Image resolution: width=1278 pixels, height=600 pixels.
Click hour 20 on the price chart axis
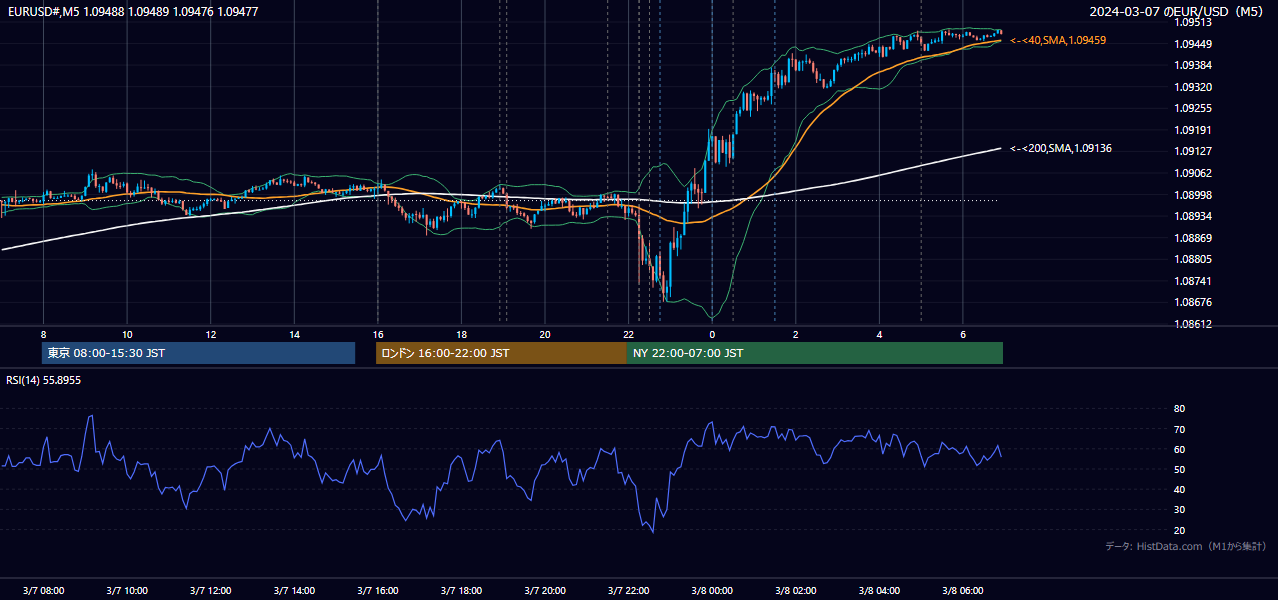click(544, 334)
